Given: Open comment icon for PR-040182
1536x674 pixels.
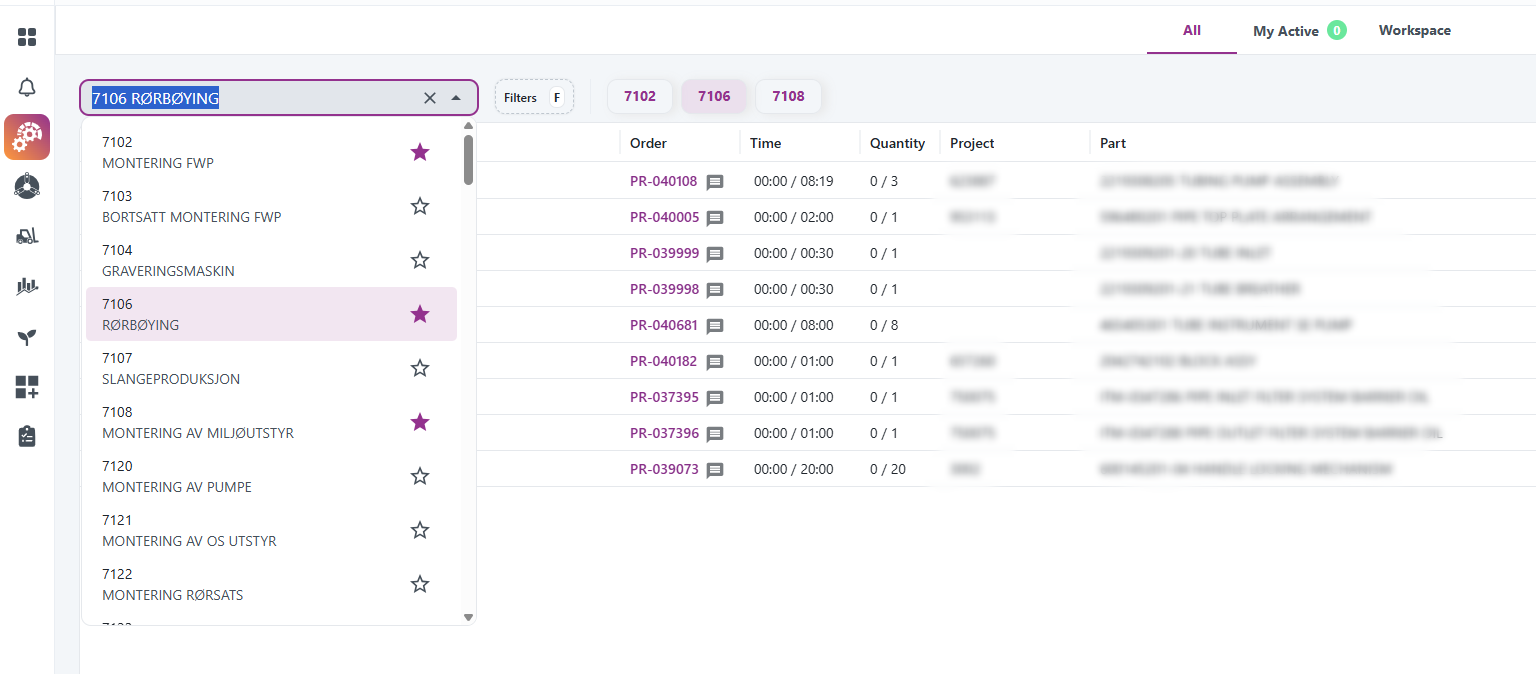Looking at the screenshot, I should point(715,362).
